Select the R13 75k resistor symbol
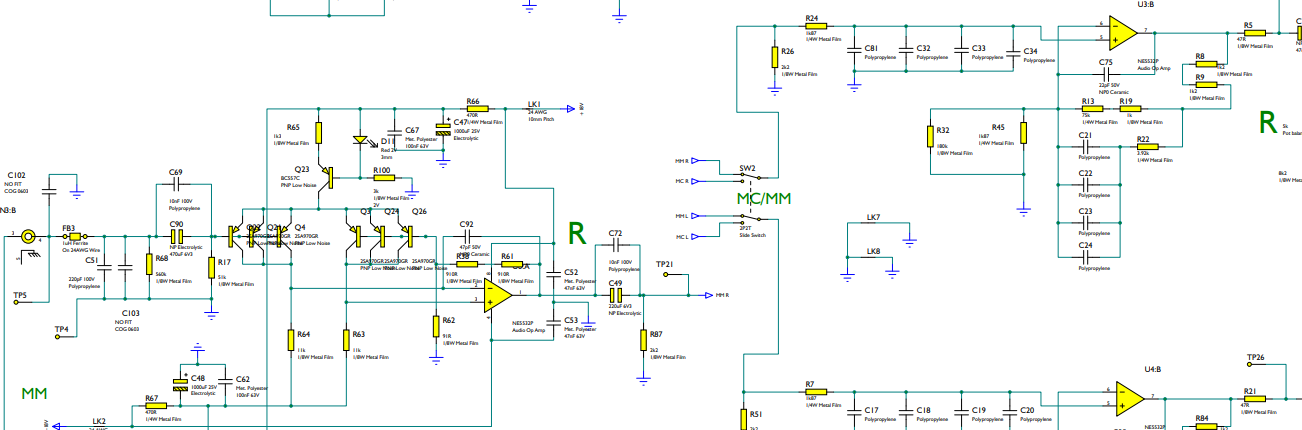 point(1091,109)
